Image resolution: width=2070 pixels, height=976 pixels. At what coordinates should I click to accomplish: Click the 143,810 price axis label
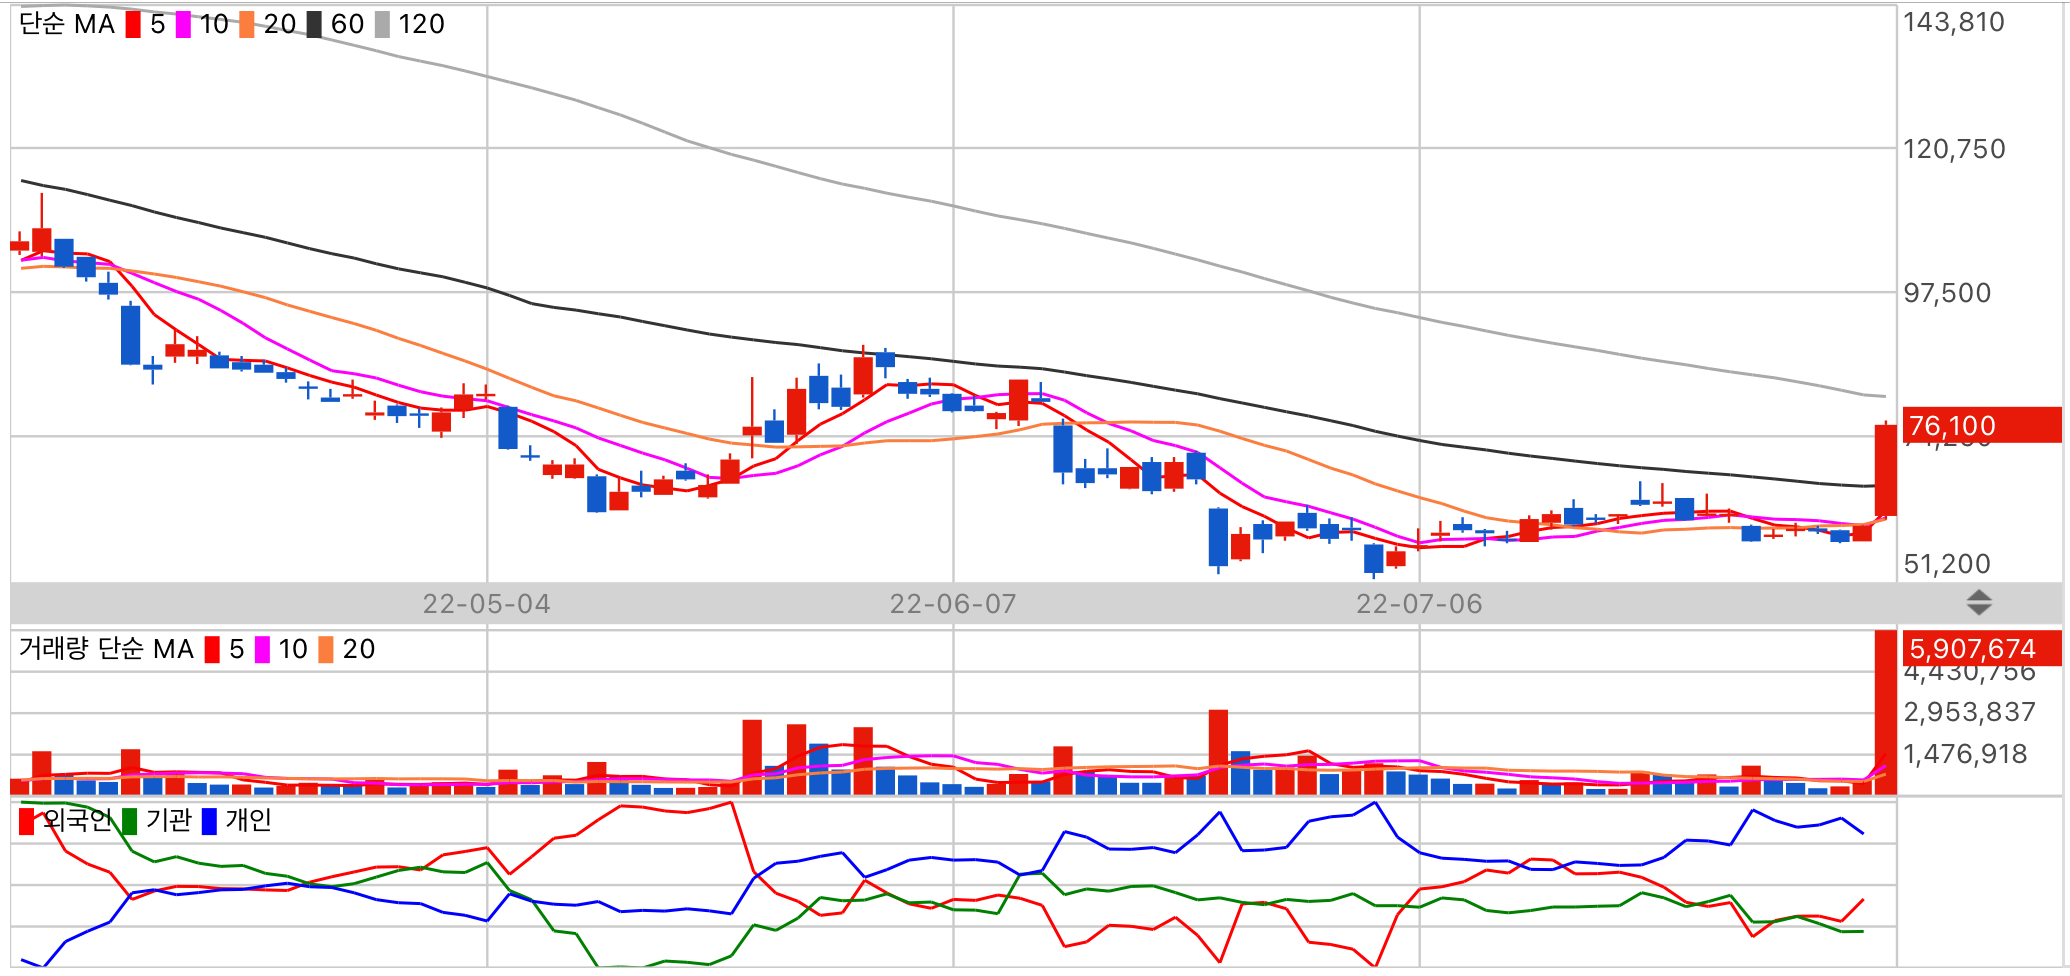[x=1954, y=22]
